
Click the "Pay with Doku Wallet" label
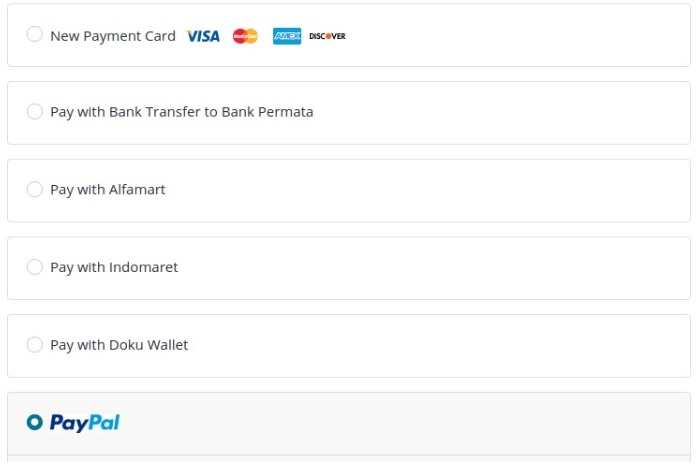(119, 345)
